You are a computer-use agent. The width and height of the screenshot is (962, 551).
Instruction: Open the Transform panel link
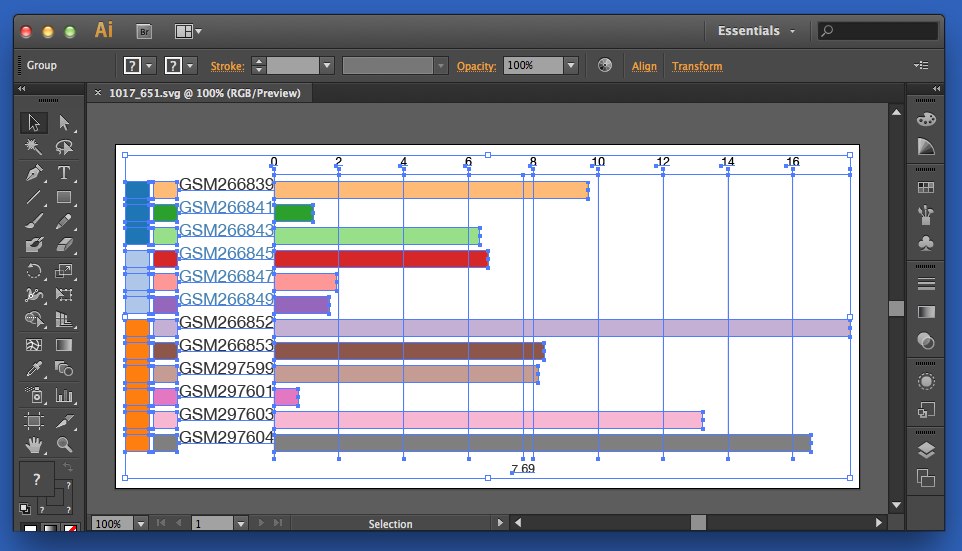pos(697,66)
